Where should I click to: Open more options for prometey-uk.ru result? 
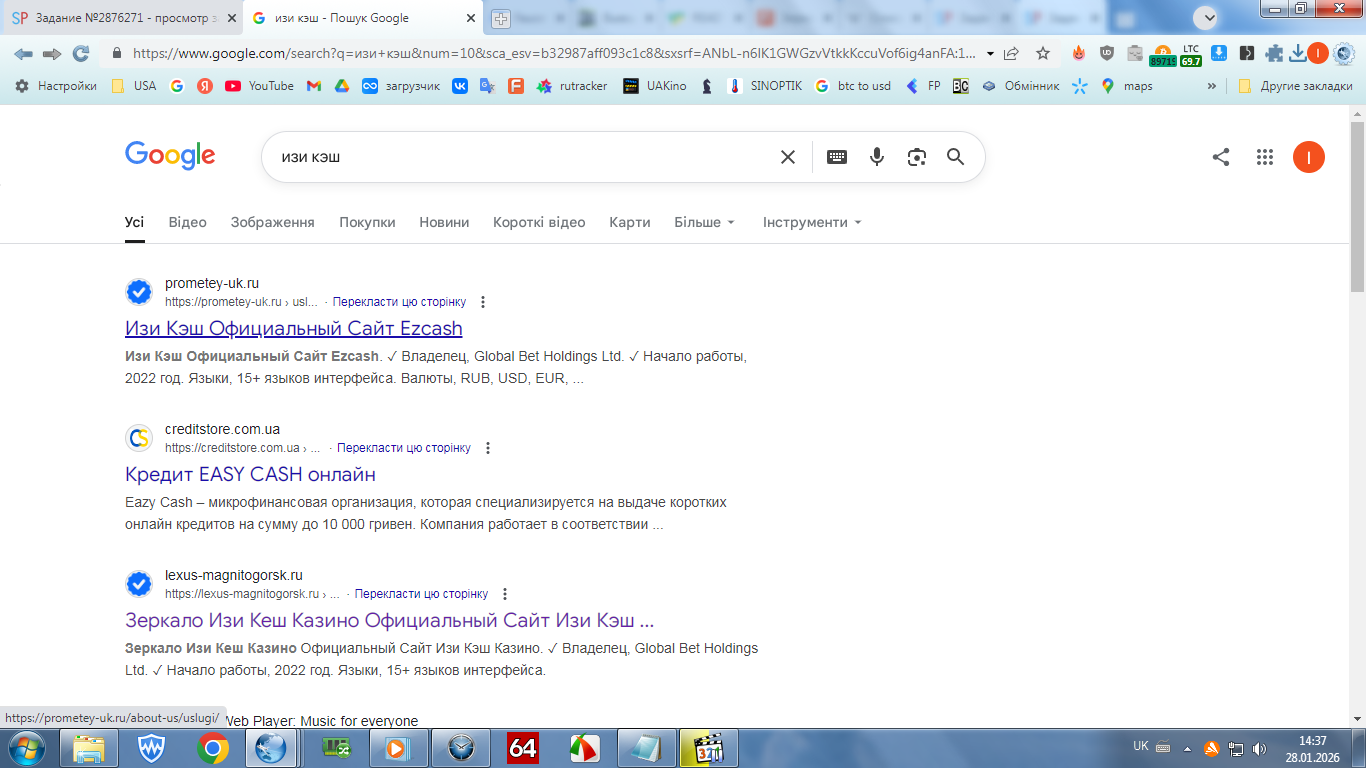[483, 302]
